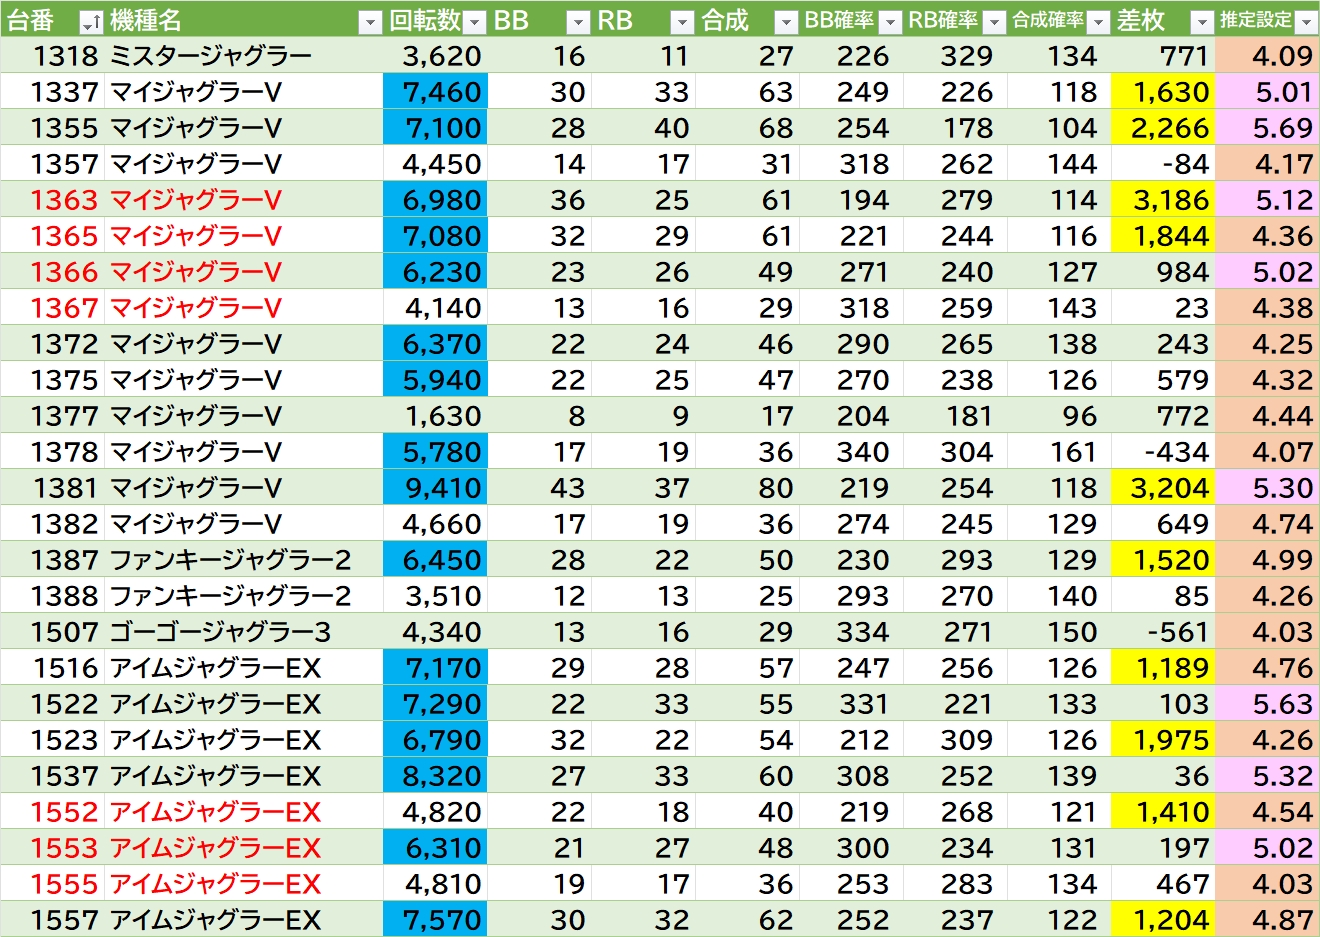This screenshot has width=1320, height=937.
Task: Open the 機種名 column filter dropdown
Action: (x=370, y=21)
